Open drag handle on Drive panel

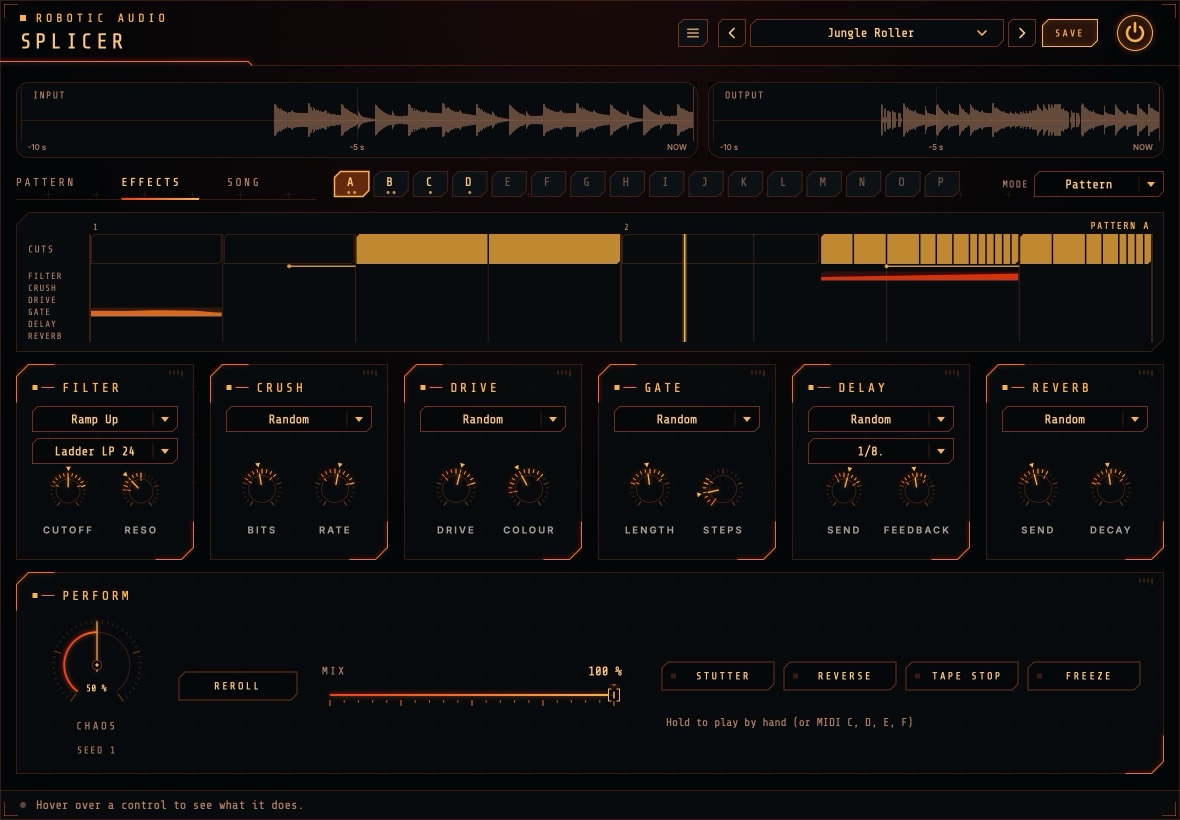[x=564, y=372]
